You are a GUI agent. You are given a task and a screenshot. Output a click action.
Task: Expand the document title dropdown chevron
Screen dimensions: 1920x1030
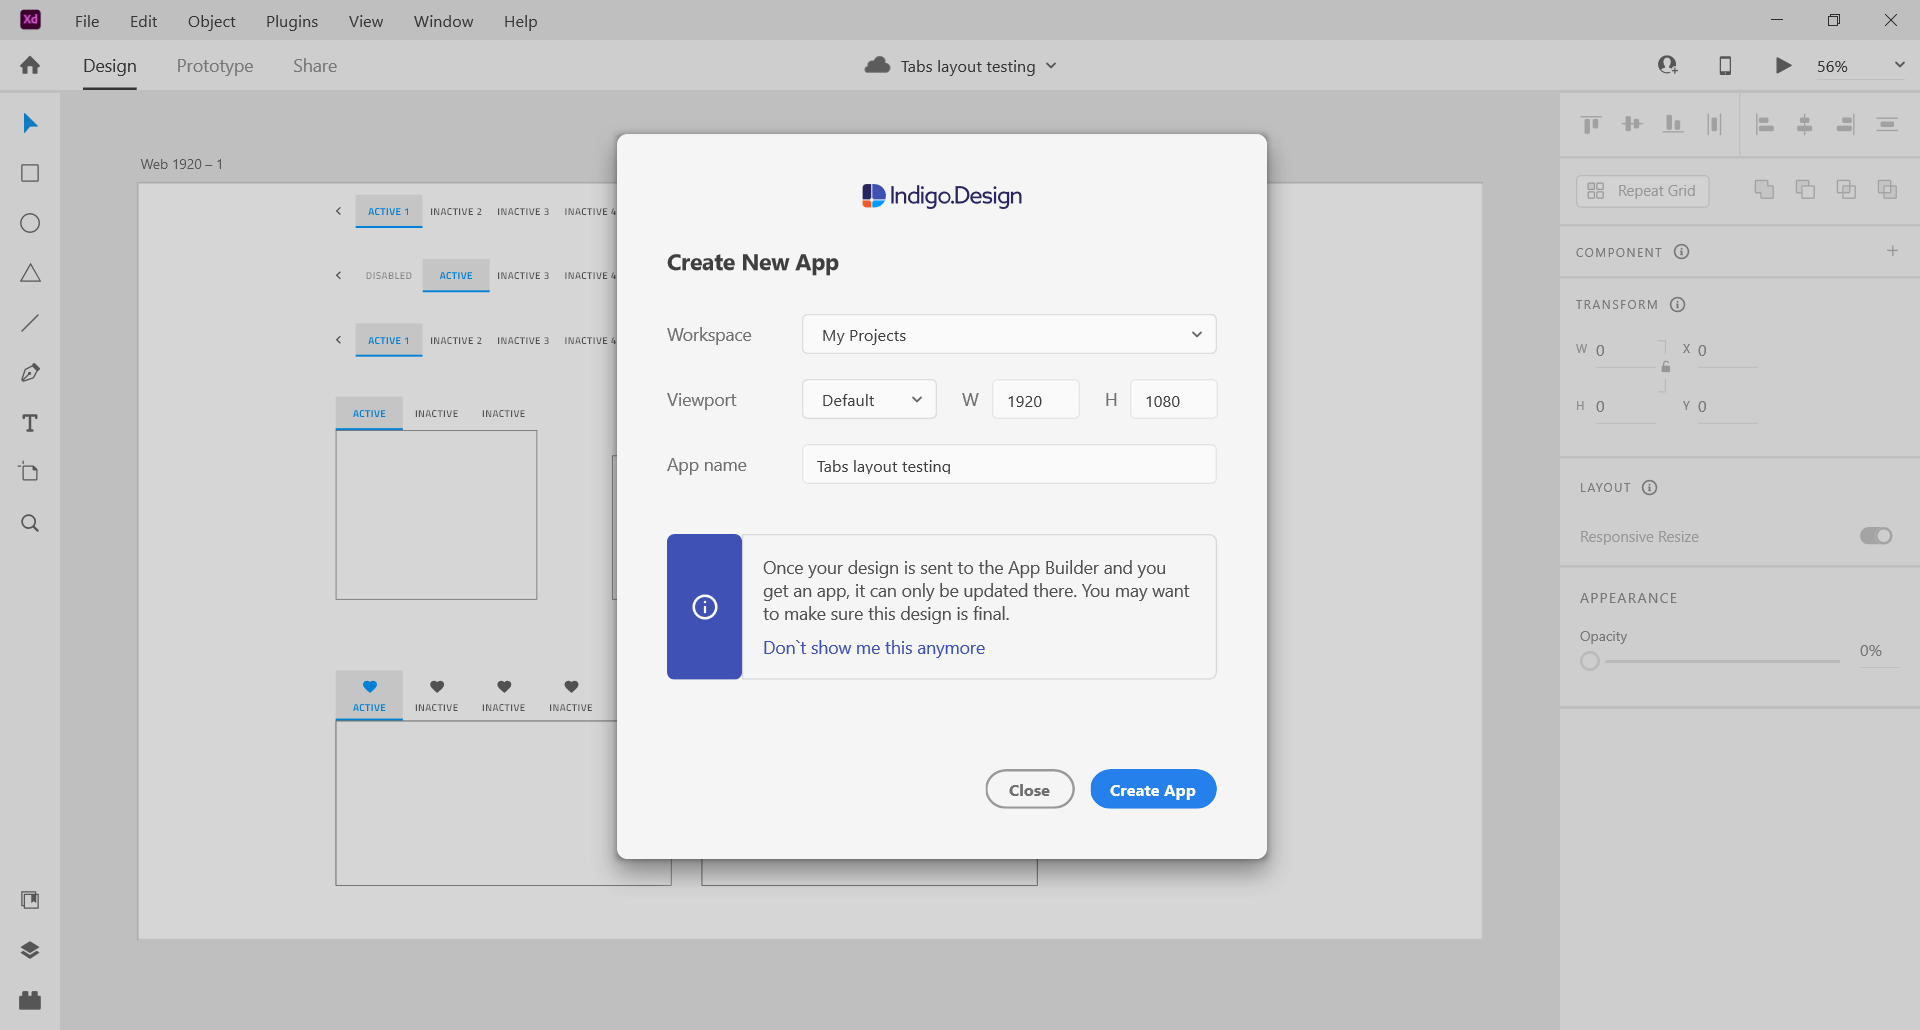click(x=1051, y=66)
